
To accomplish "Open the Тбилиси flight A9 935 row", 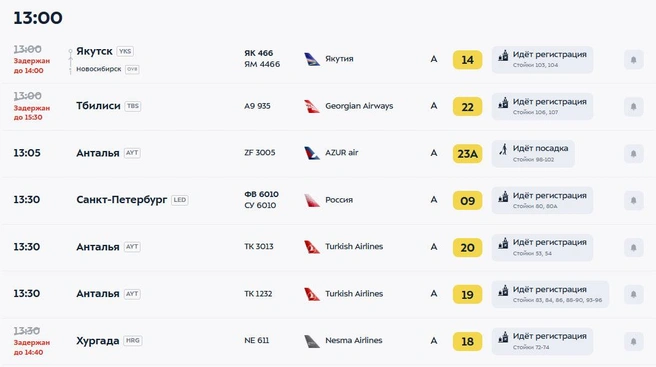I will click(x=328, y=106).
